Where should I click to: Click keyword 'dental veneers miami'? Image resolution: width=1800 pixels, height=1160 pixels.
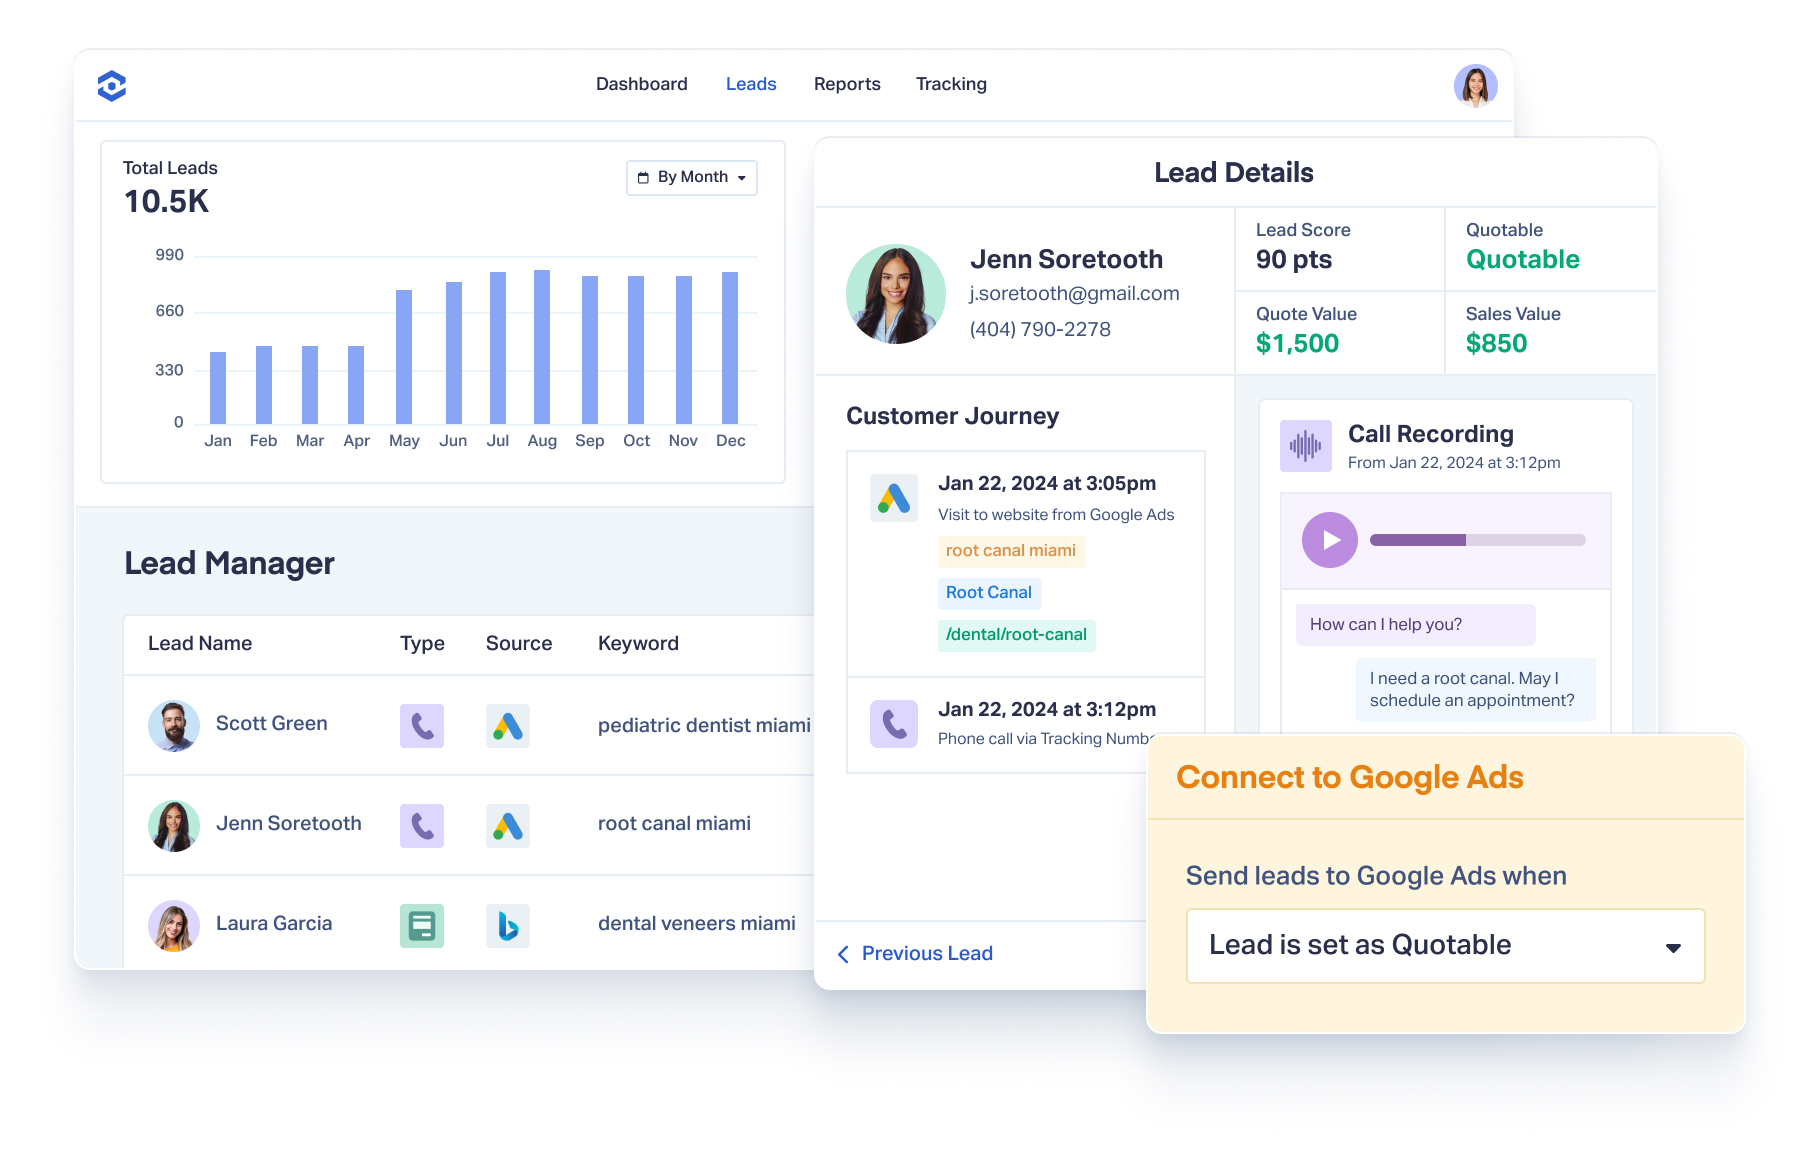pyautogui.click(x=697, y=923)
